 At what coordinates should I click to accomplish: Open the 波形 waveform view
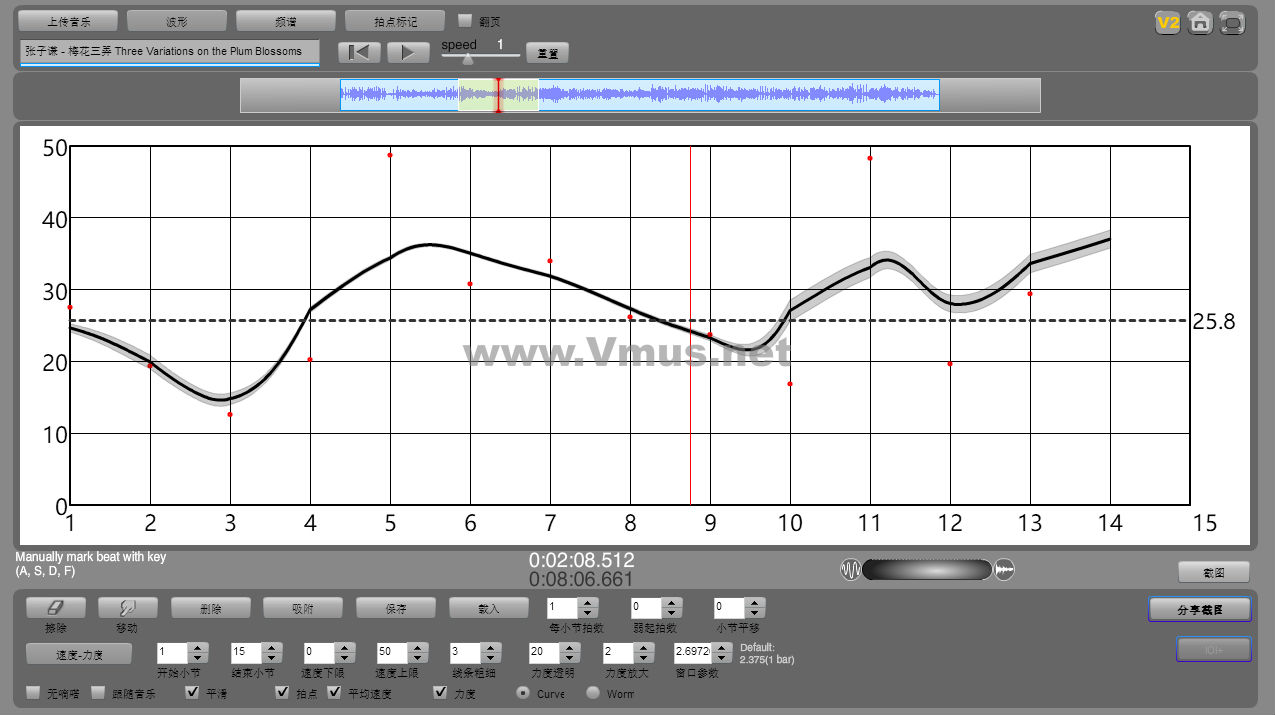pos(177,21)
